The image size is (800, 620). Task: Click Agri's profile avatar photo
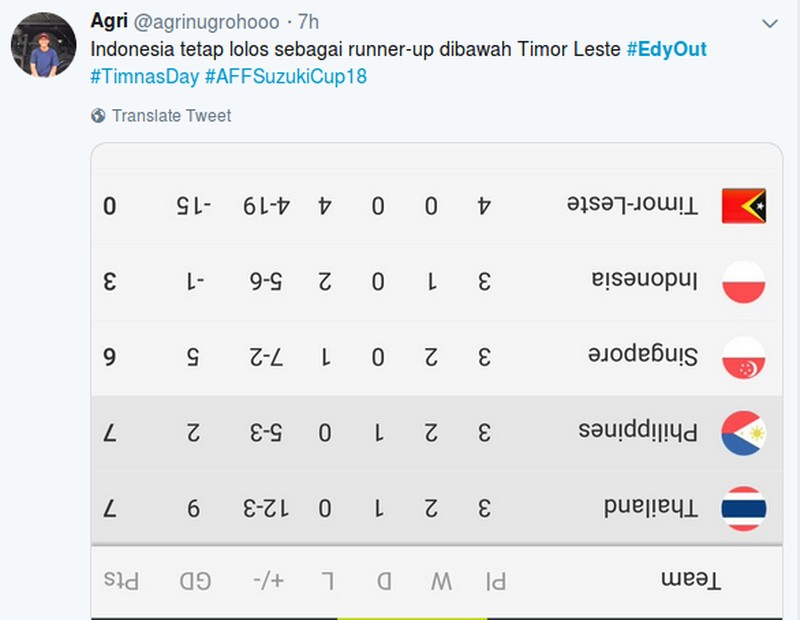43,45
